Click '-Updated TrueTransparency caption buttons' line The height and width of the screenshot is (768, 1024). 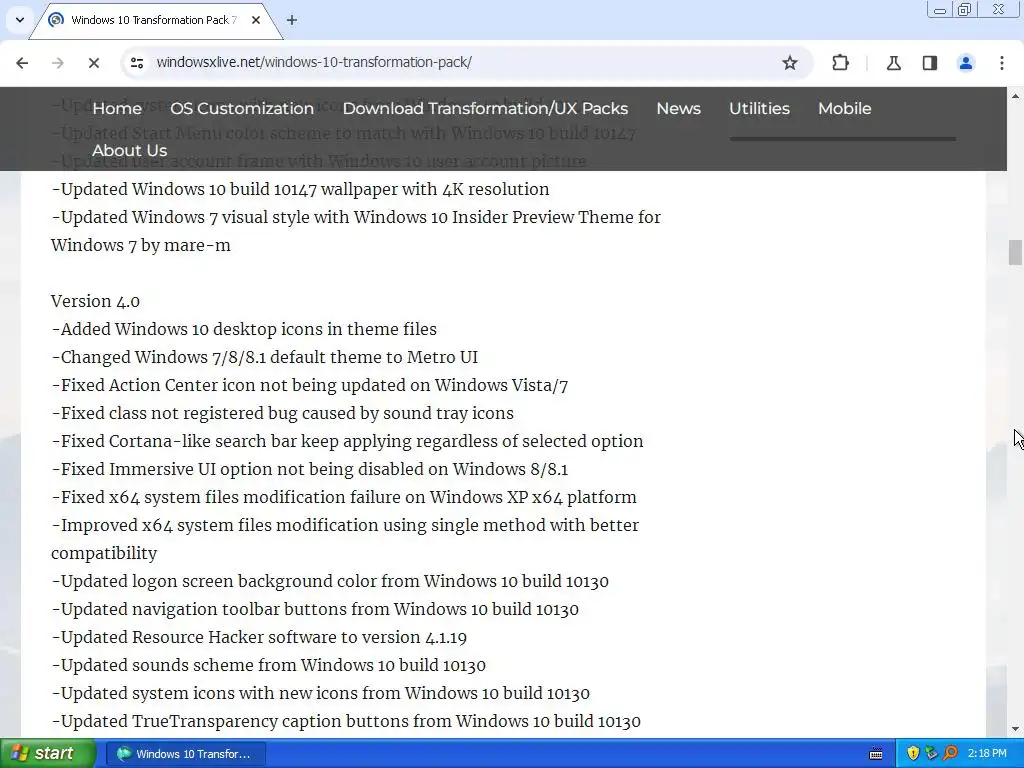pyautogui.click(x=346, y=722)
